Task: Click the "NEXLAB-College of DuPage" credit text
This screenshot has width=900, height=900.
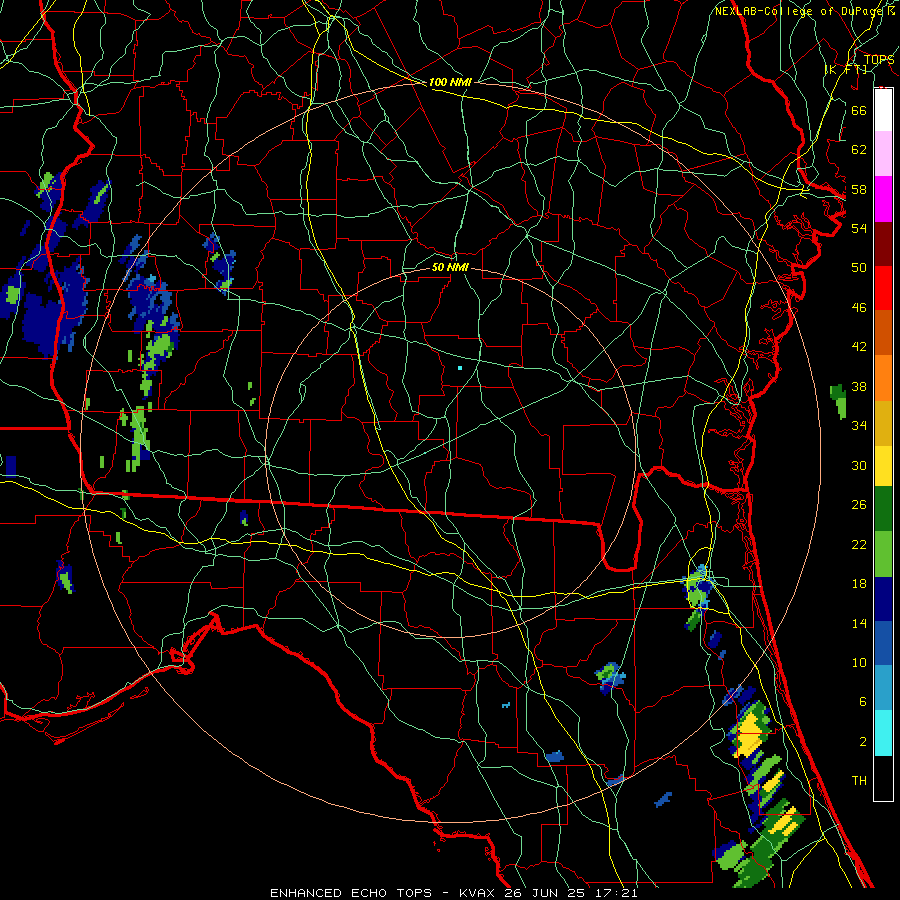Action: point(797,11)
